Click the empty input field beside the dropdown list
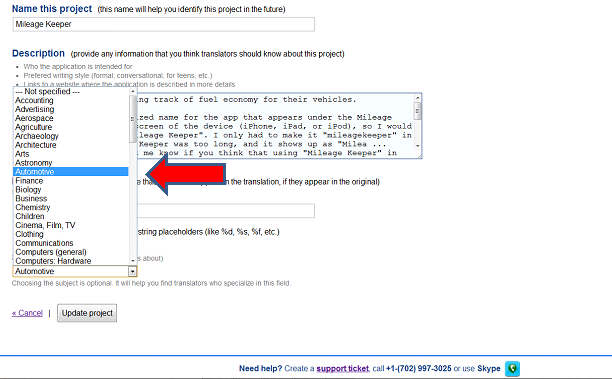This screenshot has width=612, height=379. [226, 211]
